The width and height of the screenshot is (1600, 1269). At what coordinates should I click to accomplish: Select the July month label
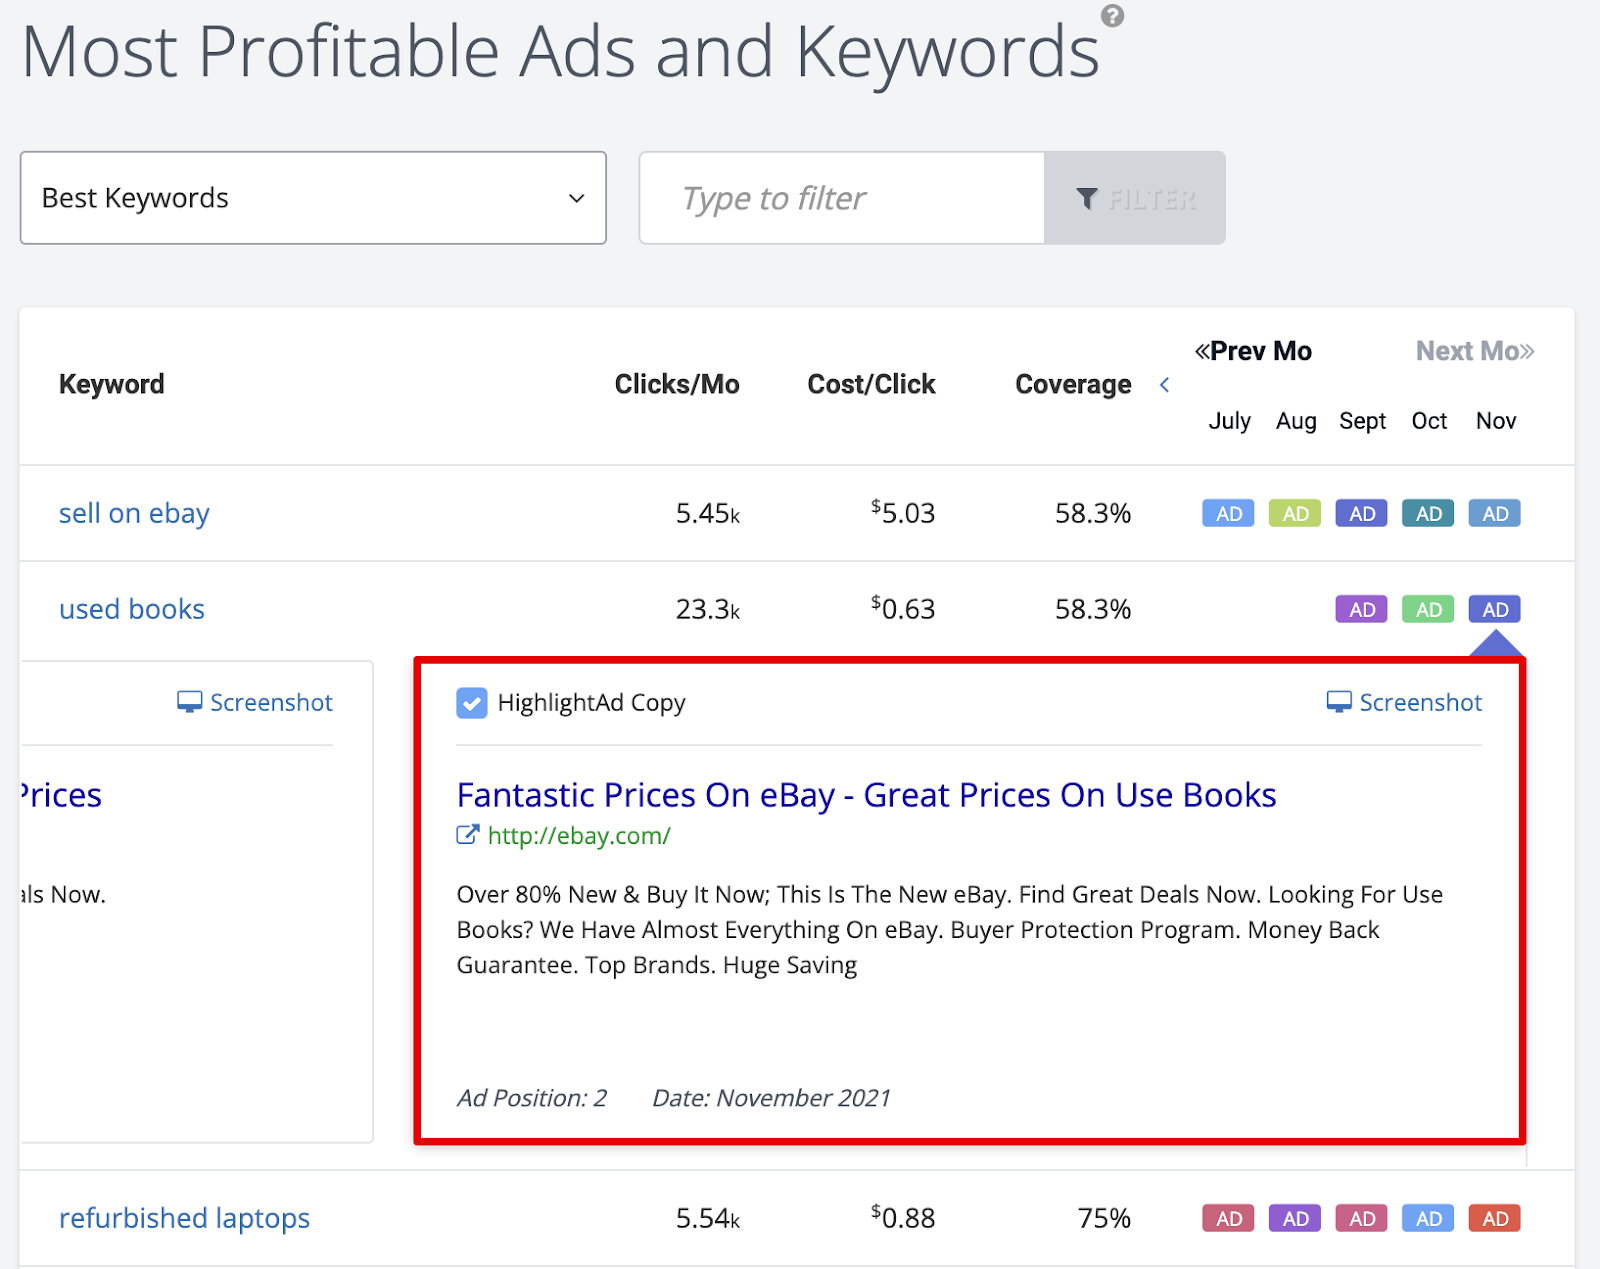tap(1229, 421)
